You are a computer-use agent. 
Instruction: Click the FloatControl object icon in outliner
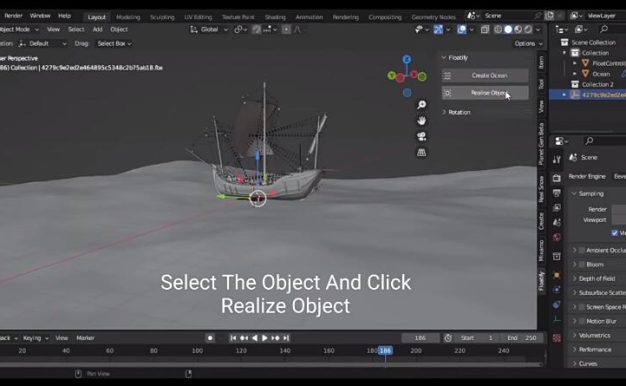coord(585,63)
